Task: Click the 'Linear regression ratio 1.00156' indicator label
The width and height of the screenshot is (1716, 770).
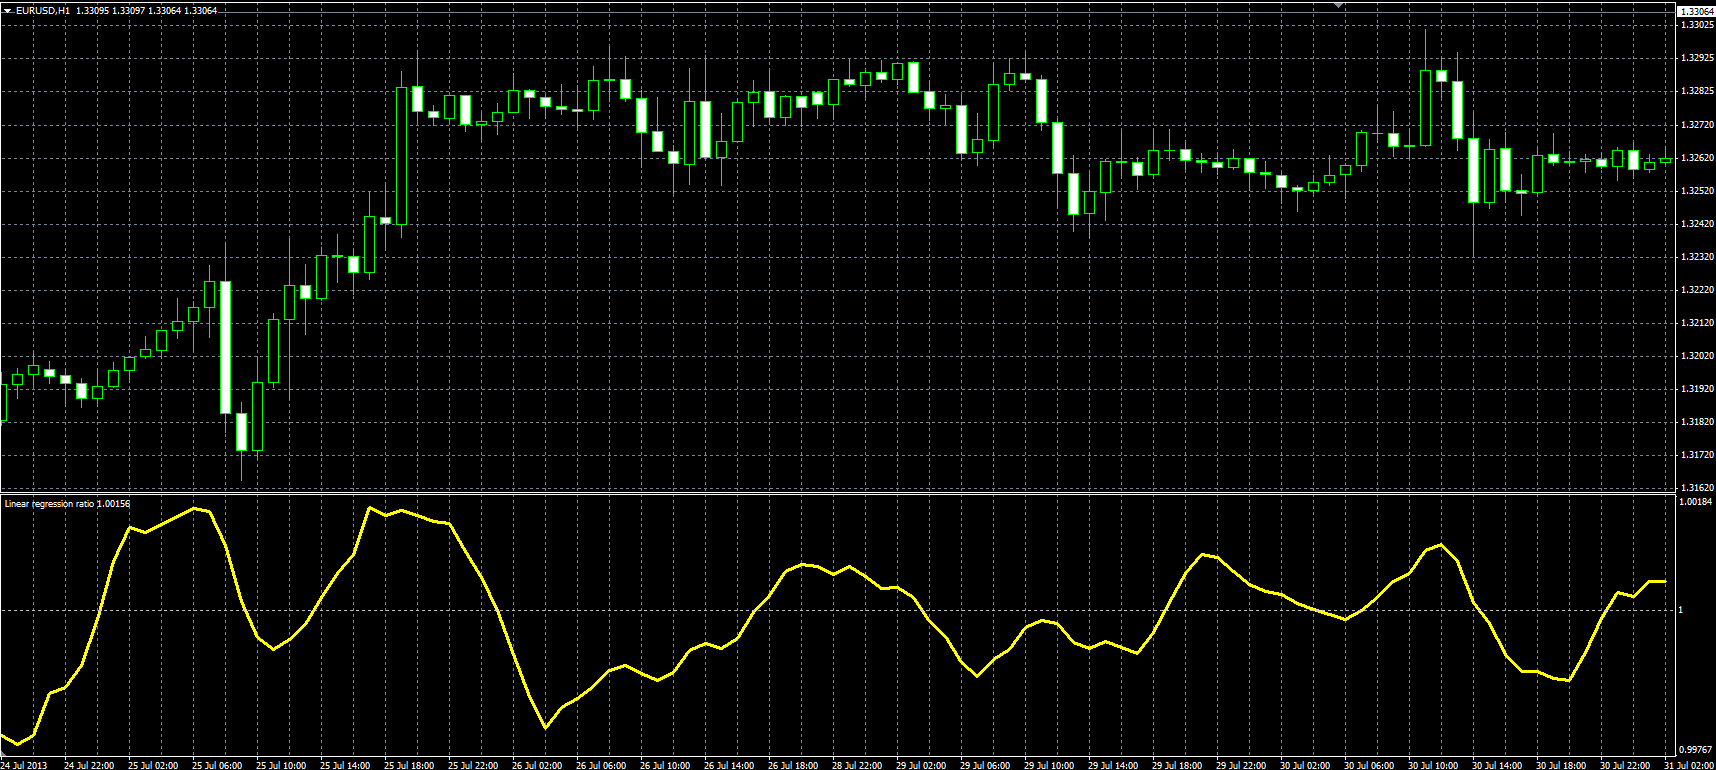Action: (67, 504)
